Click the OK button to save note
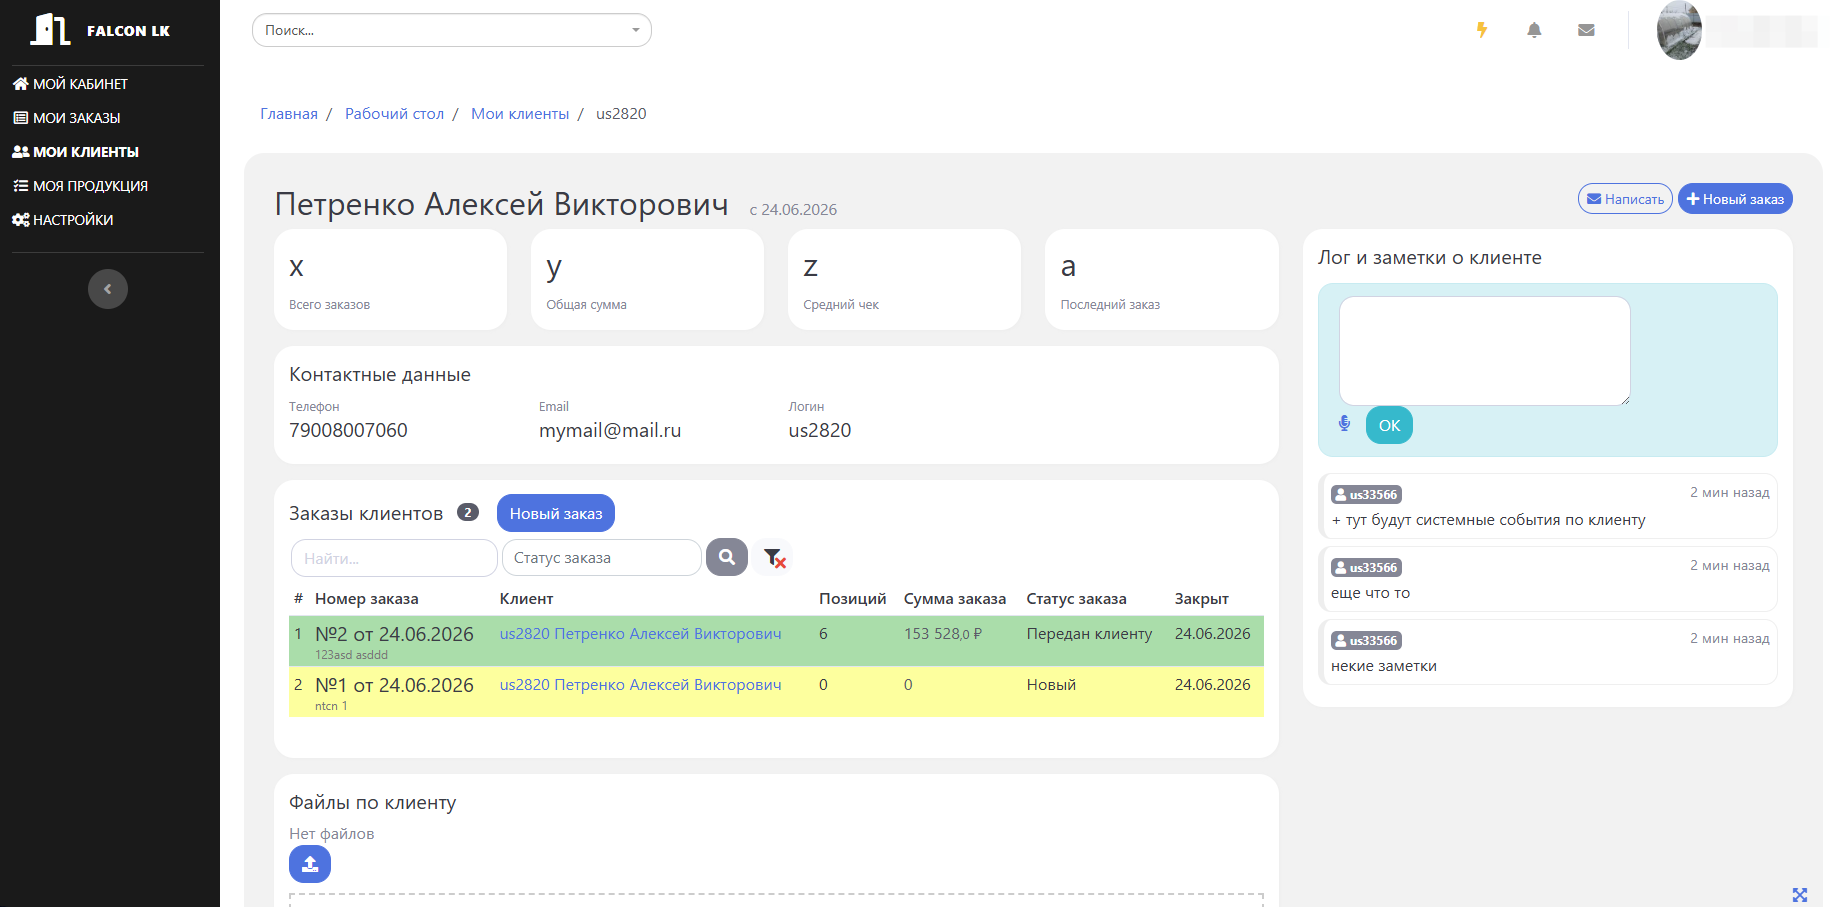The width and height of the screenshot is (1841, 907). click(x=1389, y=425)
